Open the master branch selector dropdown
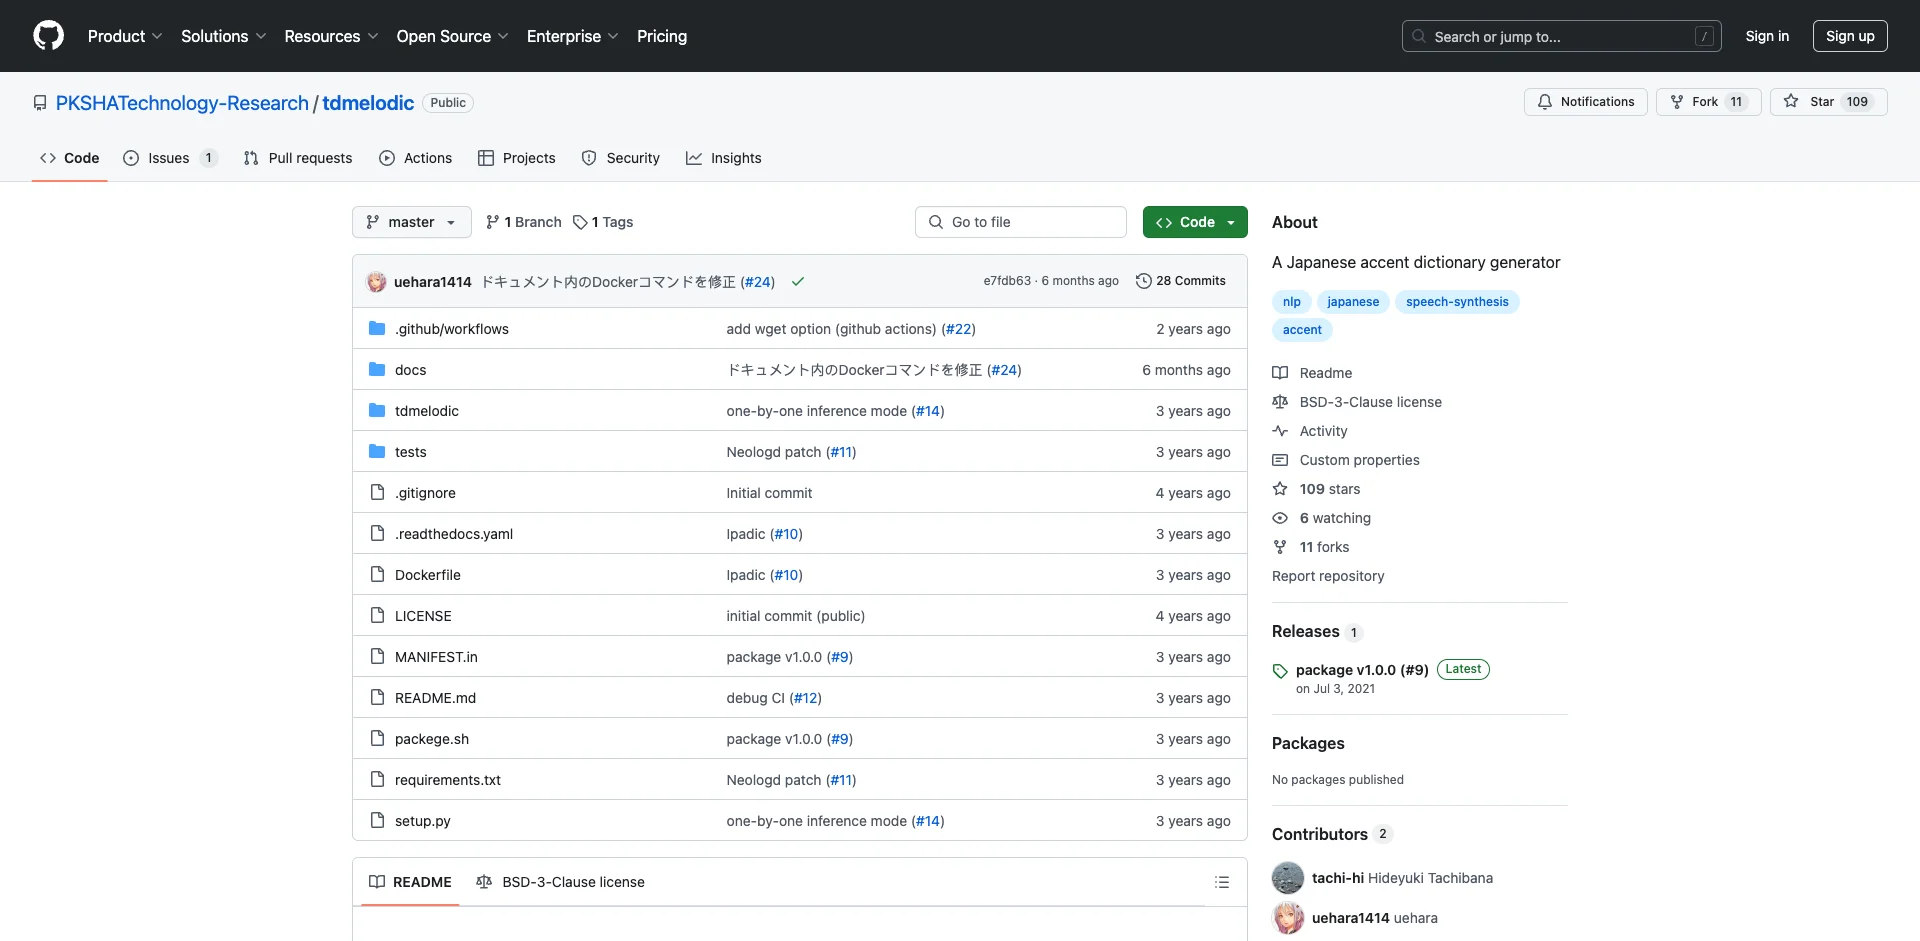Viewport: 1920px width, 941px height. tap(411, 222)
